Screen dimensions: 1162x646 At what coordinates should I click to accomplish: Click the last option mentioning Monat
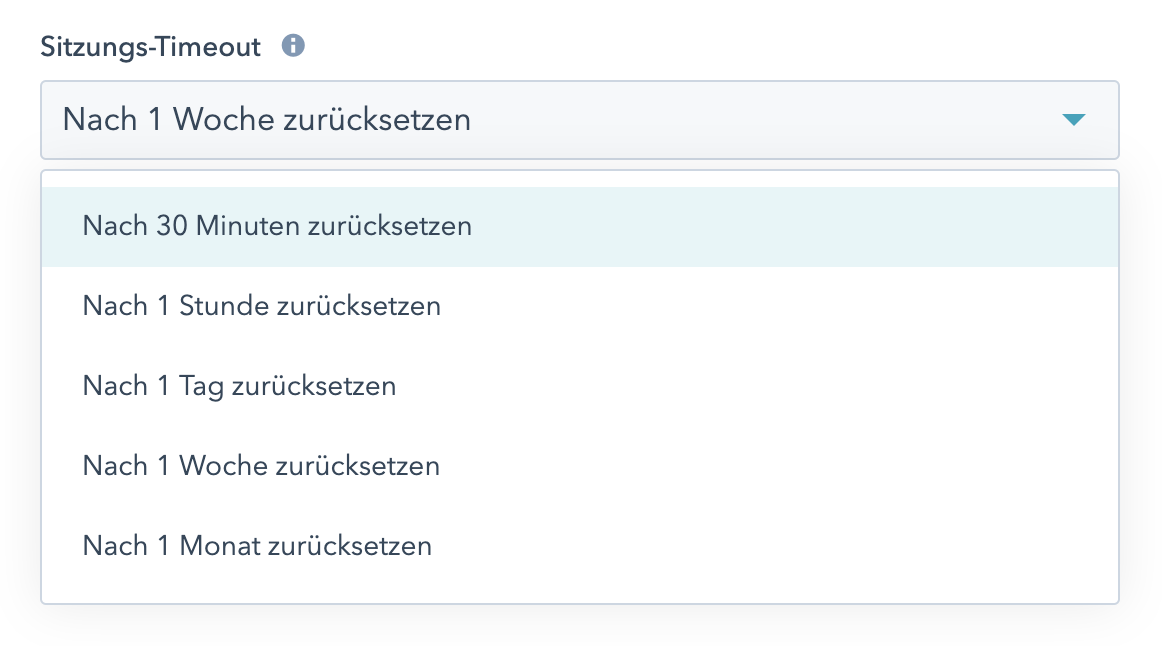578,546
